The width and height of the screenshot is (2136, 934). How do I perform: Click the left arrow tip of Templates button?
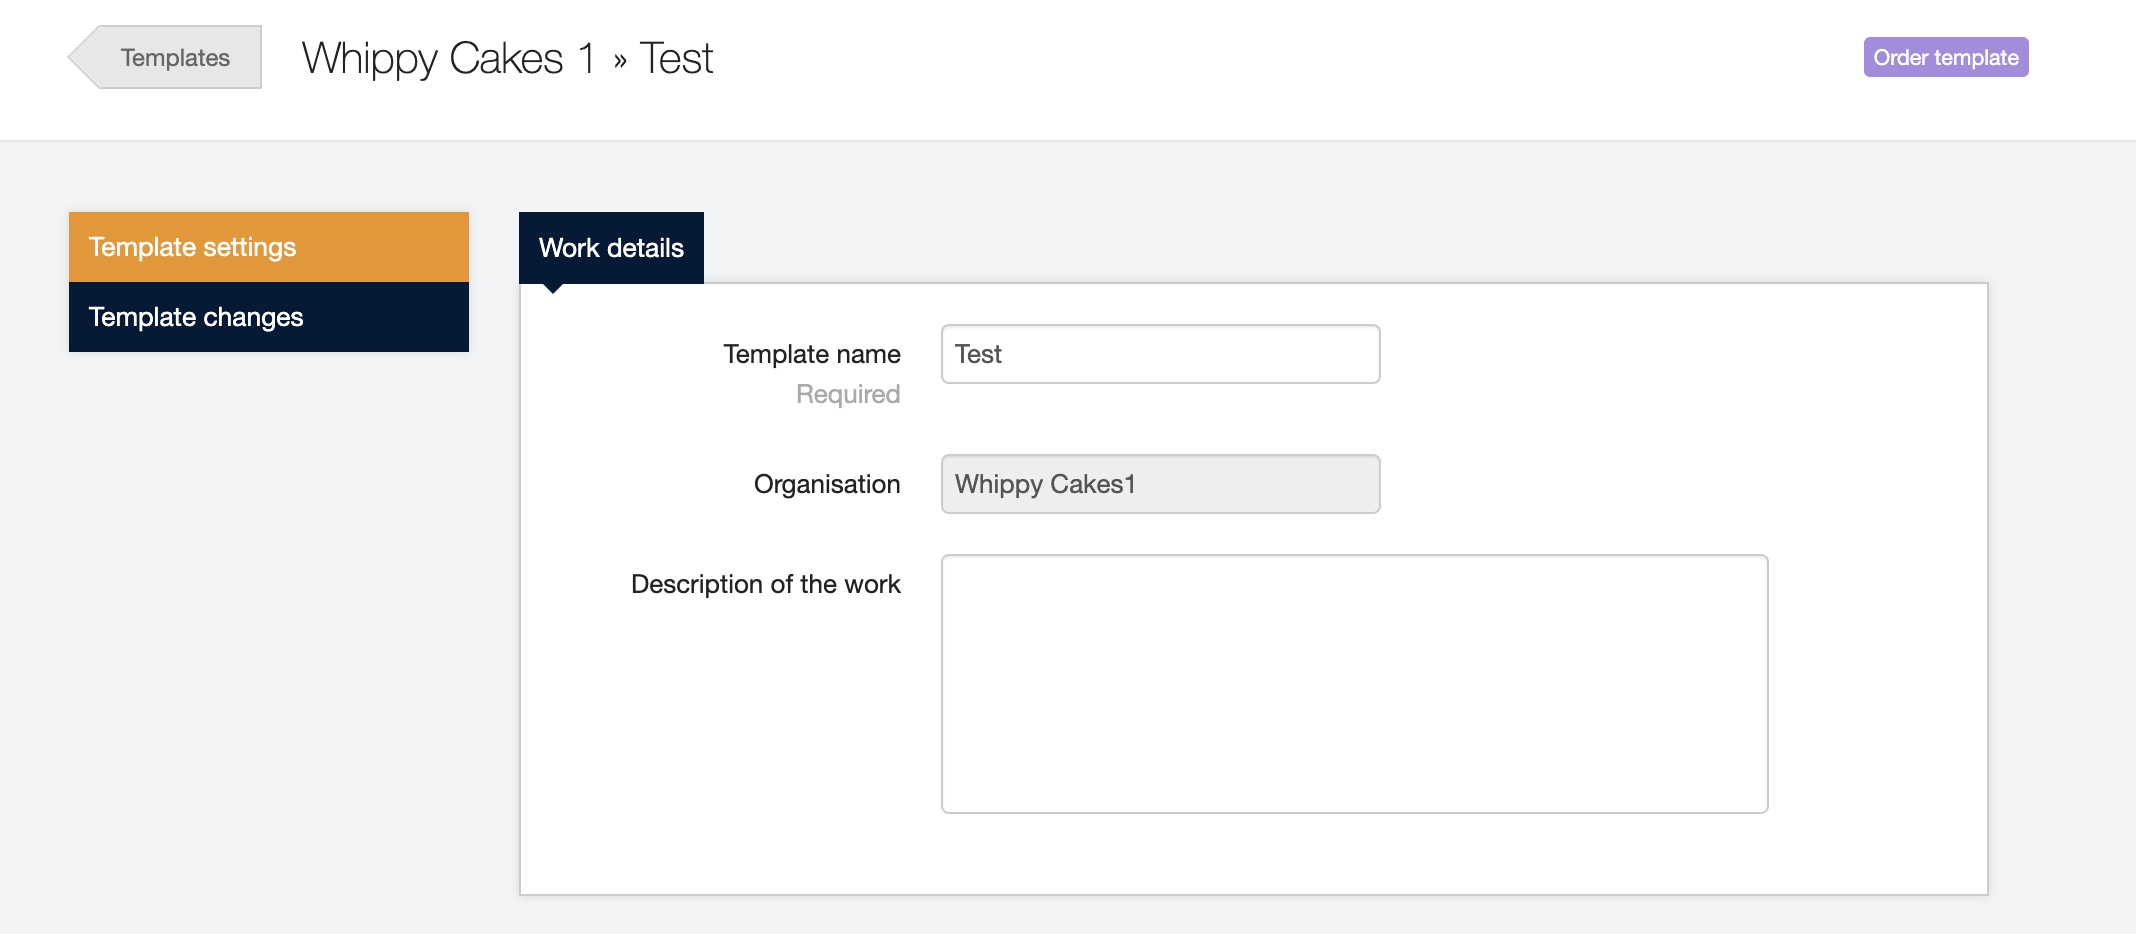78,58
